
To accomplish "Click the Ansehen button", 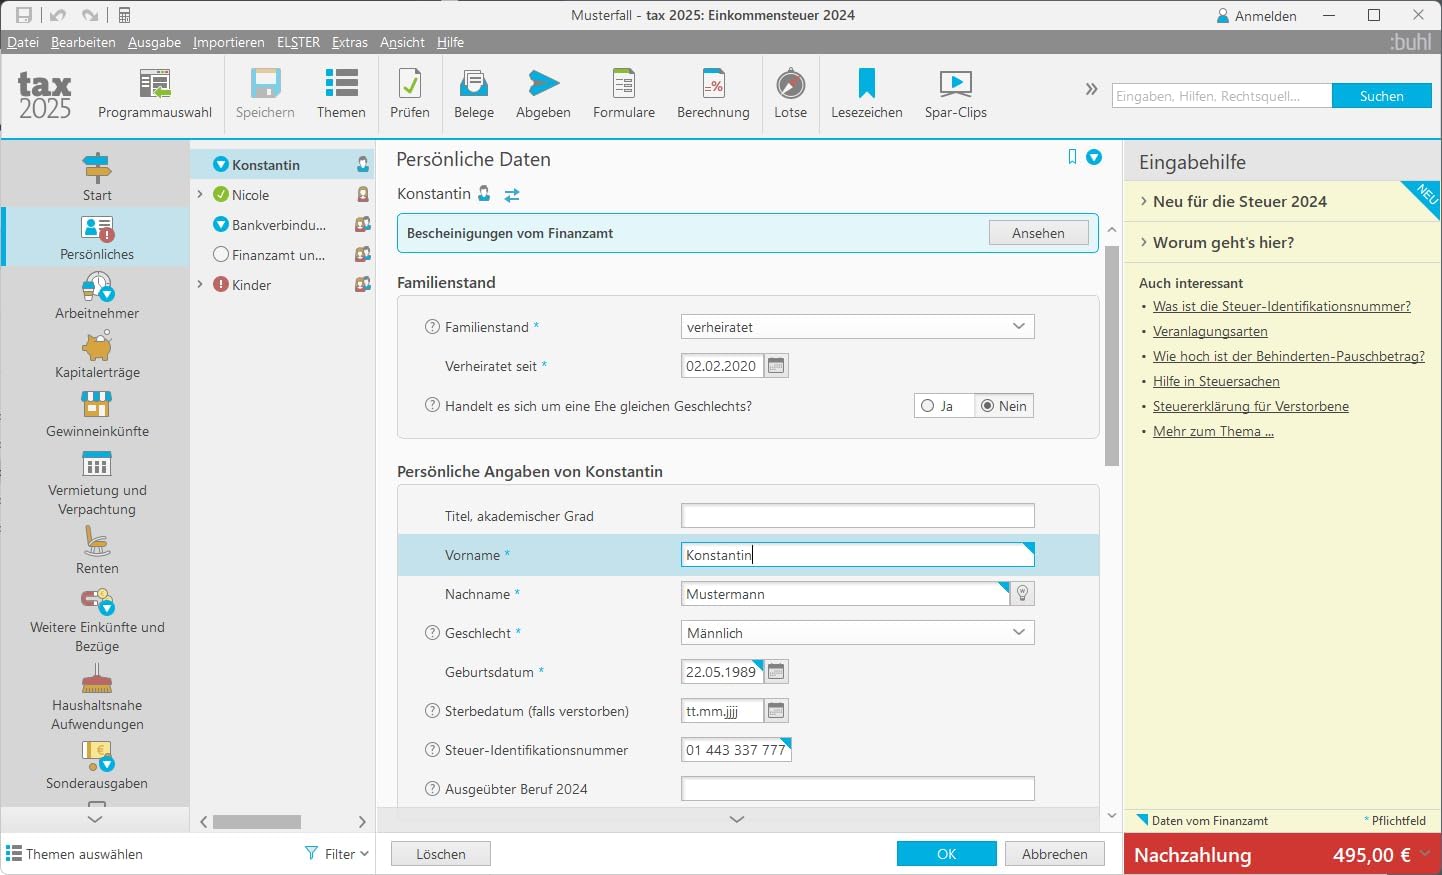I will coord(1038,233).
